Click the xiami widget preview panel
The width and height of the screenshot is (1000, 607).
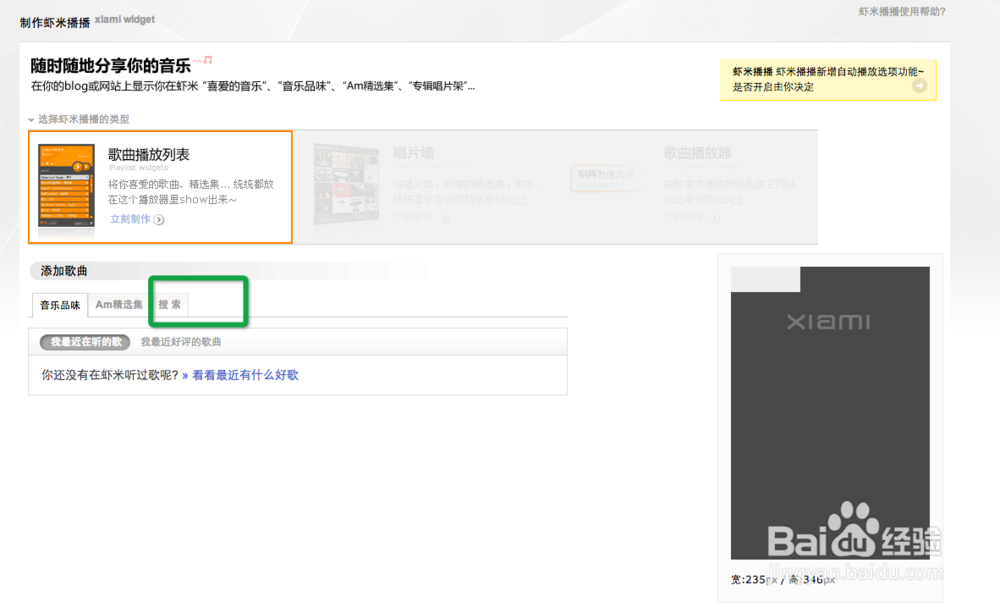(830, 413)
